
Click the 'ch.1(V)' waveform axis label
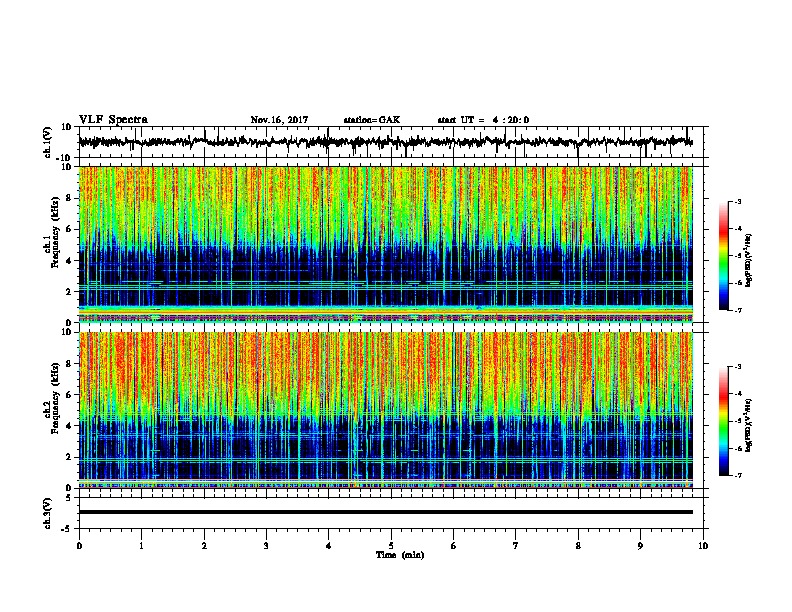(x=48, y=142)
